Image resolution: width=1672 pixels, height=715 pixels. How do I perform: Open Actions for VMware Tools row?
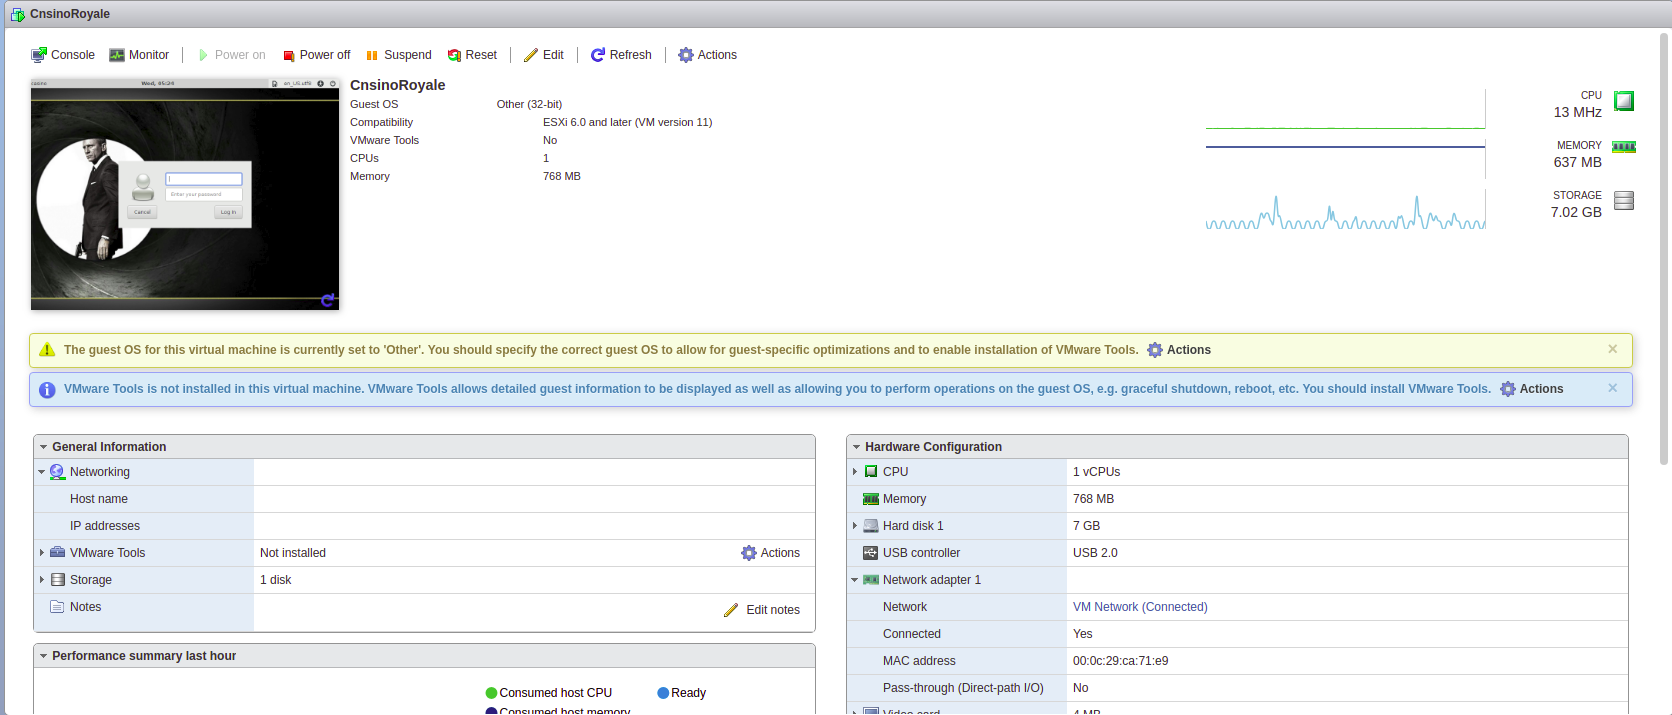tap(770, 553)
